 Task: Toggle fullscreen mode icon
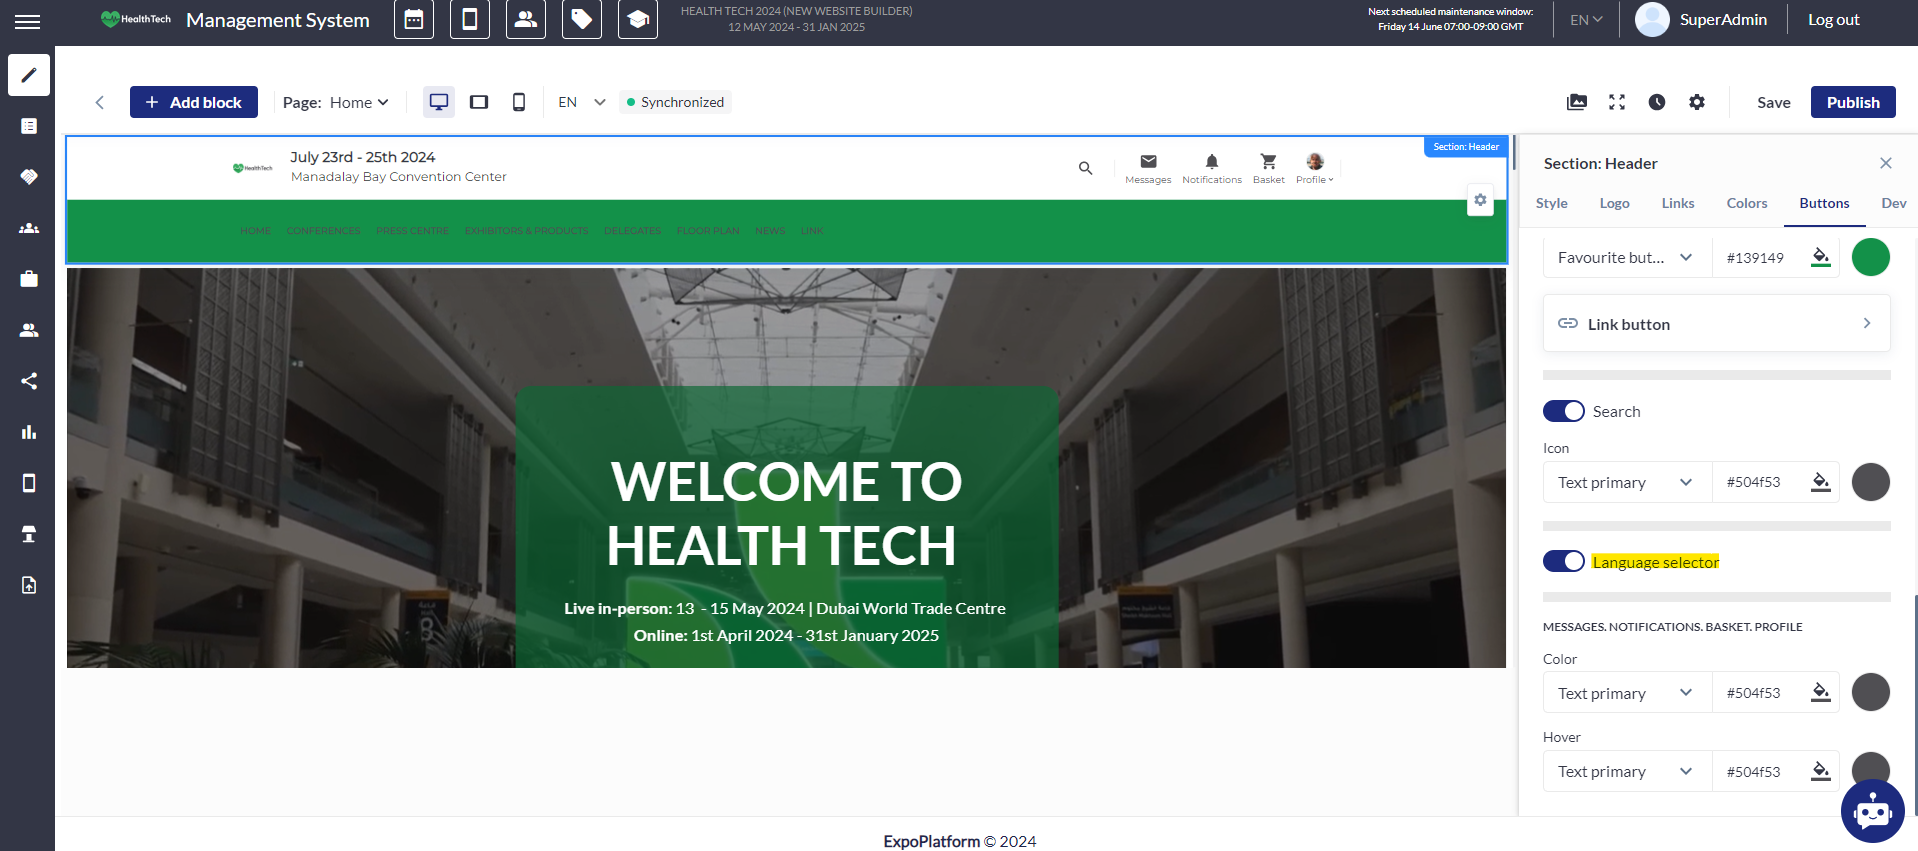(x=1617, y=102)
